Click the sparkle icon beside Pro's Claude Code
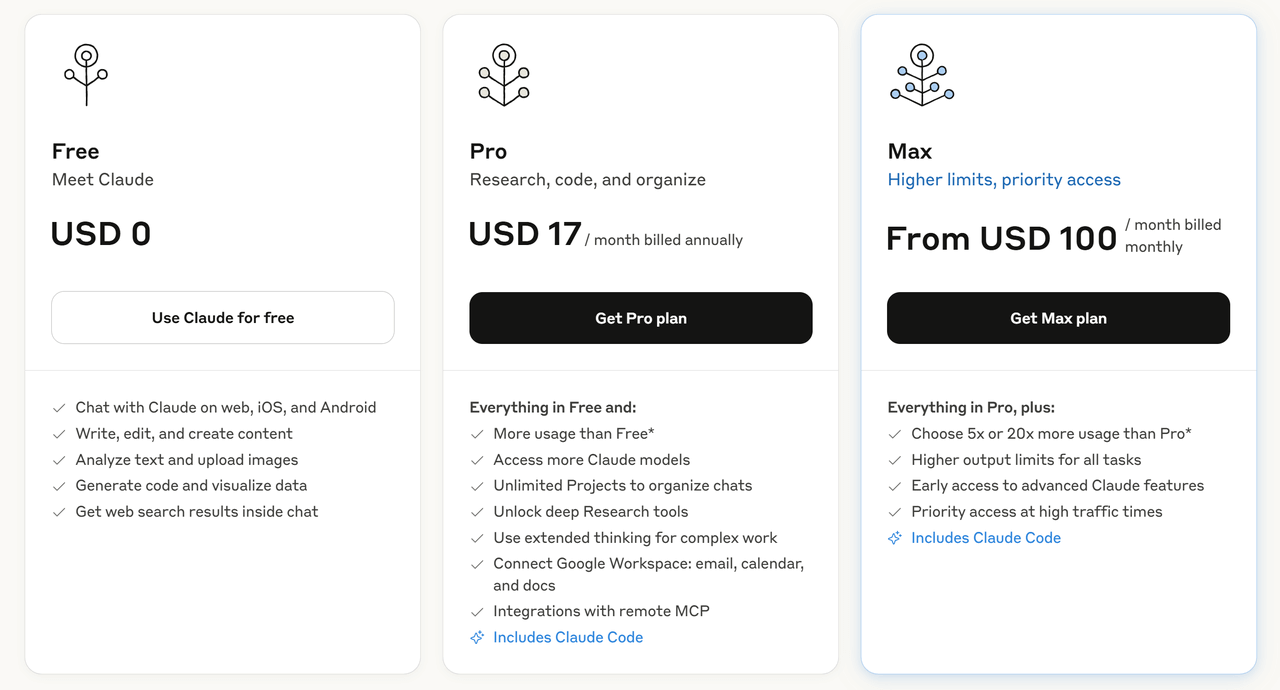 pyautogui.click(x=477, y=638)
